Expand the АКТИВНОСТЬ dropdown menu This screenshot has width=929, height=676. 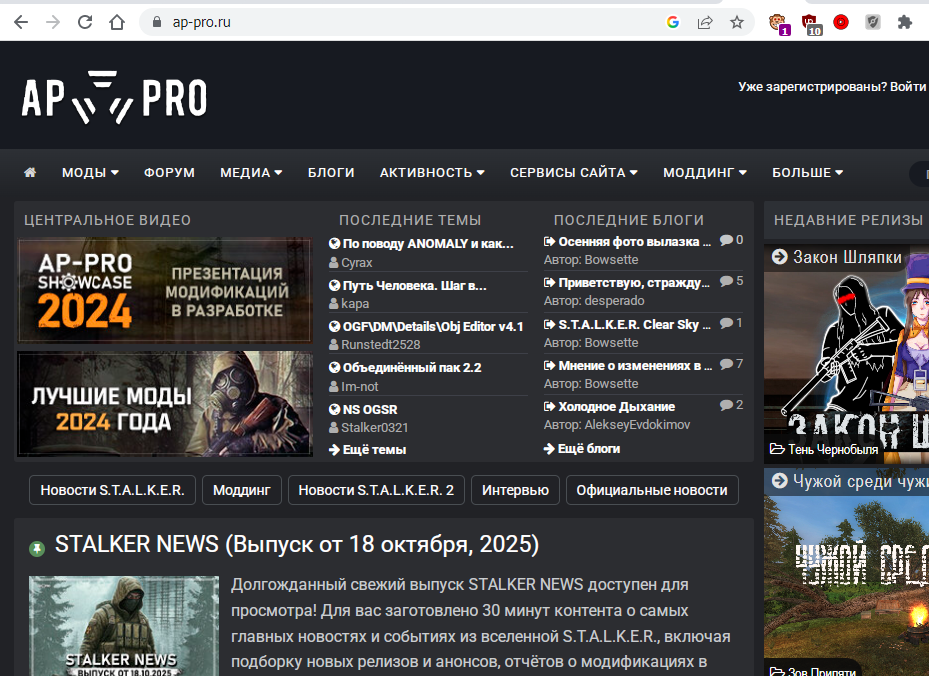(432, 172)
